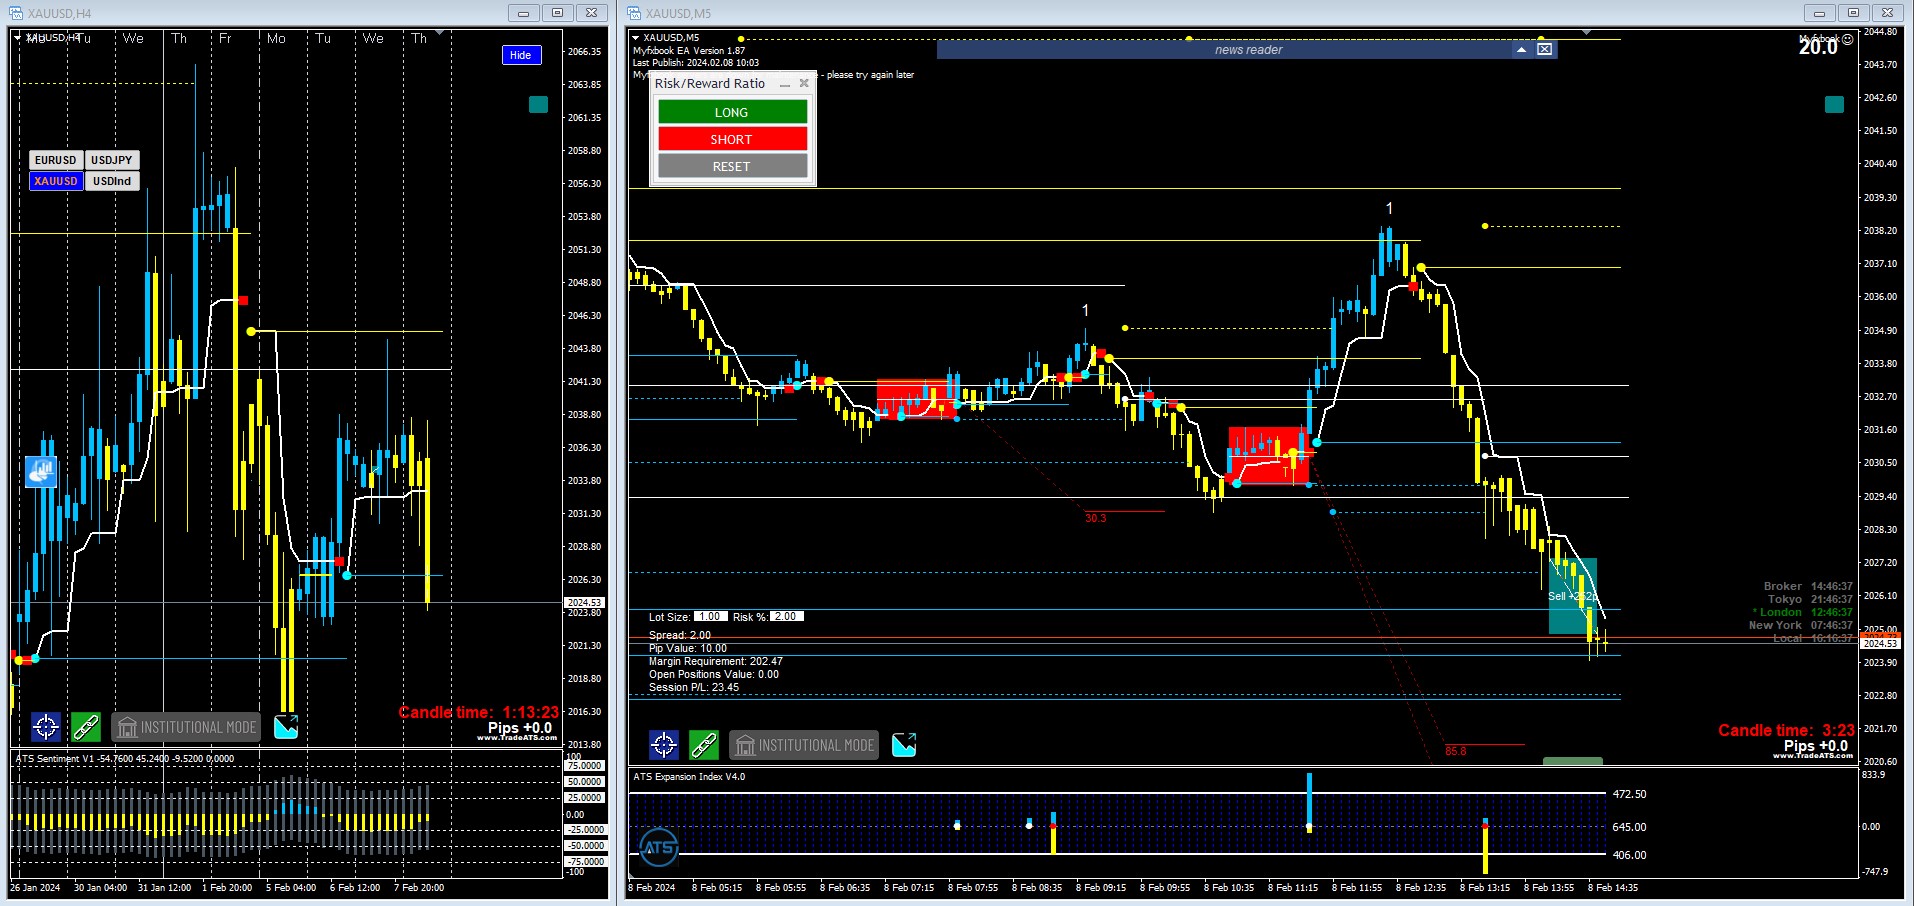
Task: Maximize the XAUUSD,M5 chart window
Action: tap(1853, 13)
